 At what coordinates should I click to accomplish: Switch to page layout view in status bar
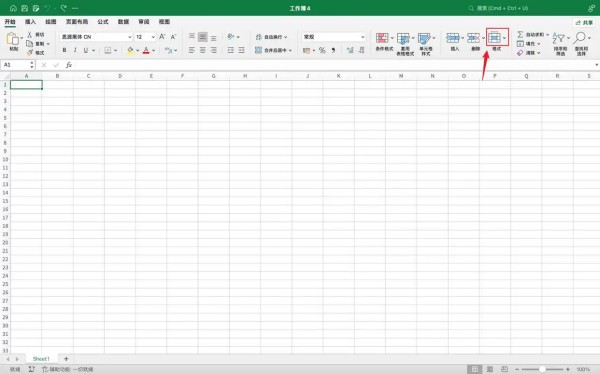(x=490, y=369)
